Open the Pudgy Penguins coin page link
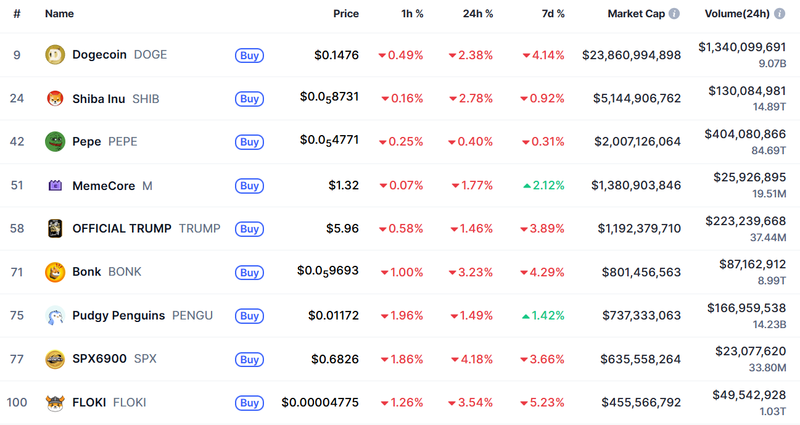Screen dimensions: 800x425 point(119,315)
